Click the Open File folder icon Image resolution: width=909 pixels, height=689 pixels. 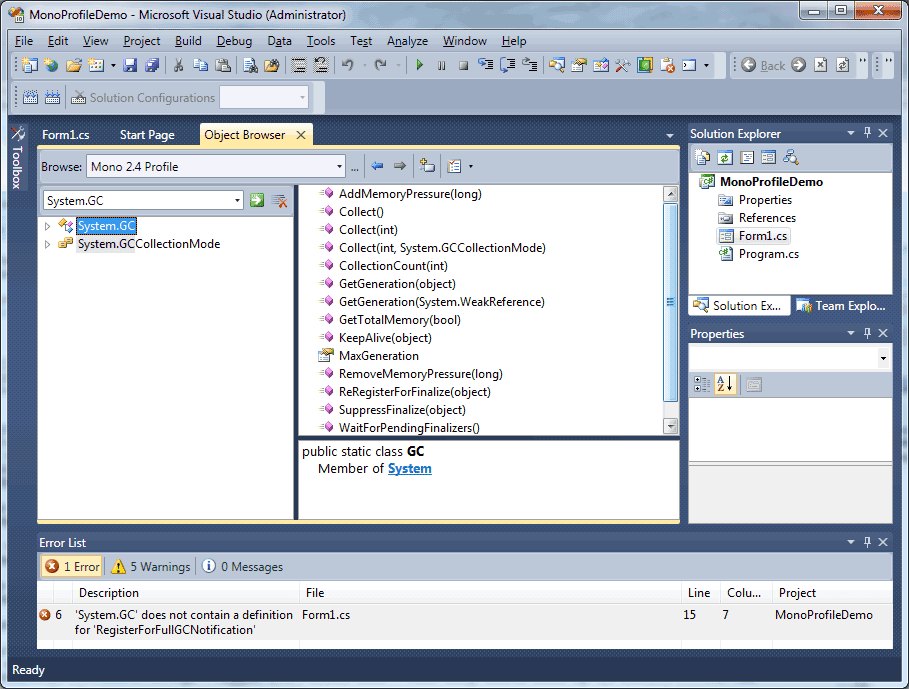74,65
